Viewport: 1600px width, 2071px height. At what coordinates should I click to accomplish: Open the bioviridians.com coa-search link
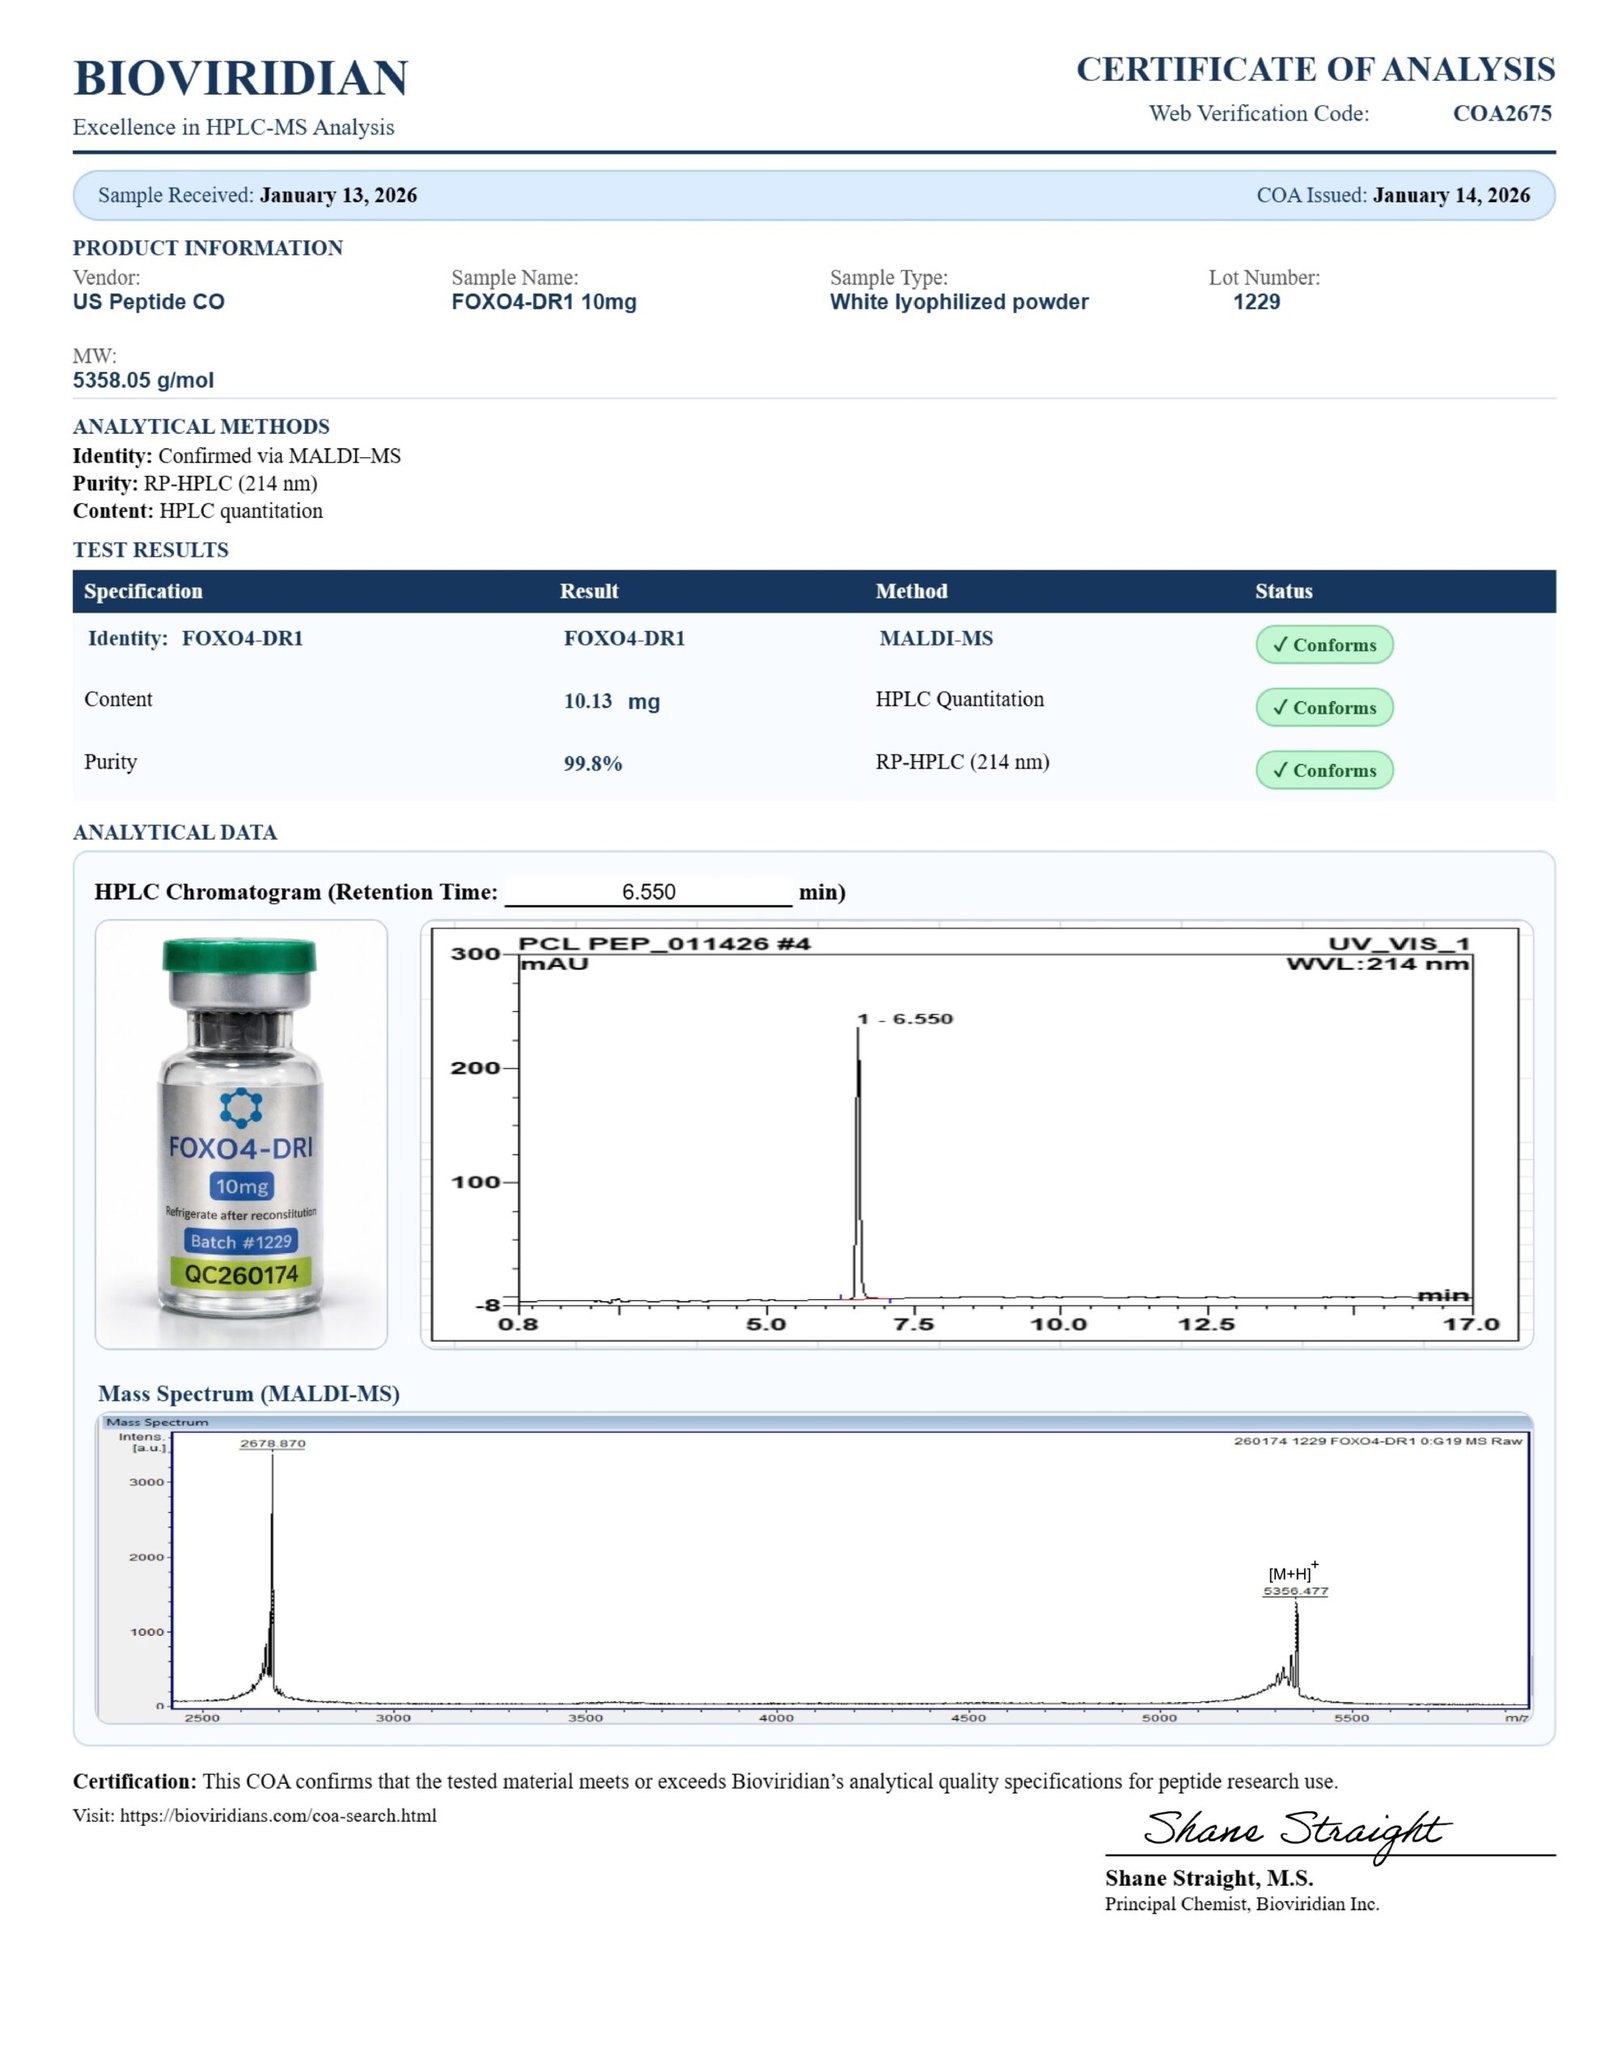(x=278, y=1815)
